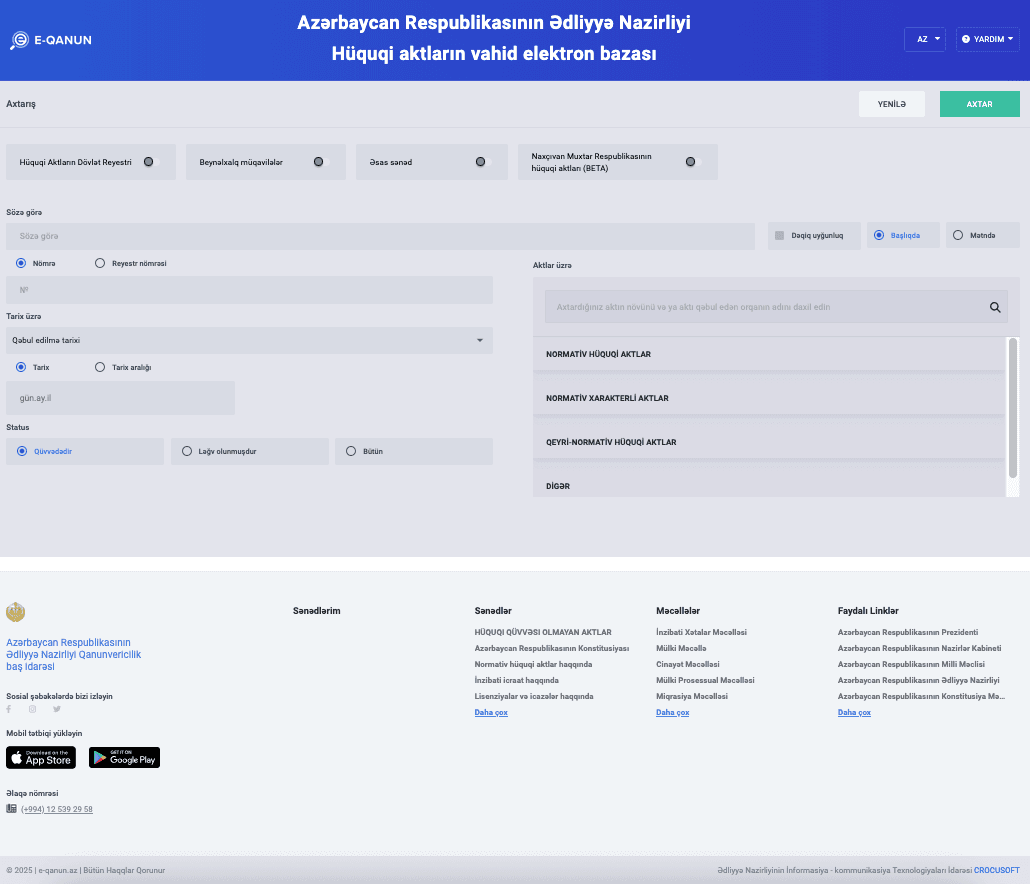Open the Facebook social icon
The width and height of the screenshot is (1030, 884).
click(x=9, y=709)
